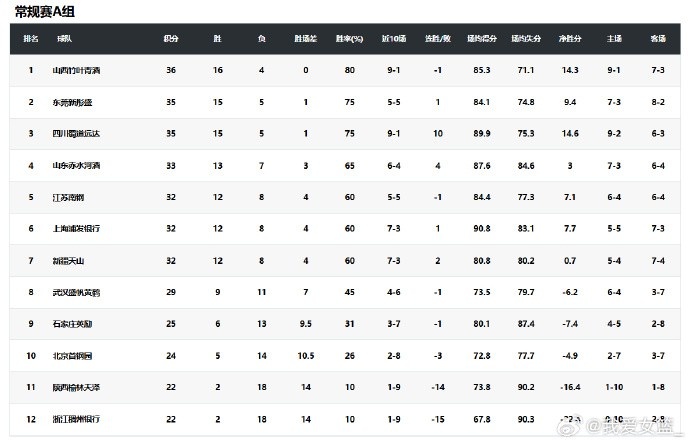The width and height of the screenshot is (690, 443).
Task: Click the 排名 column header
Action: point(30,38)
